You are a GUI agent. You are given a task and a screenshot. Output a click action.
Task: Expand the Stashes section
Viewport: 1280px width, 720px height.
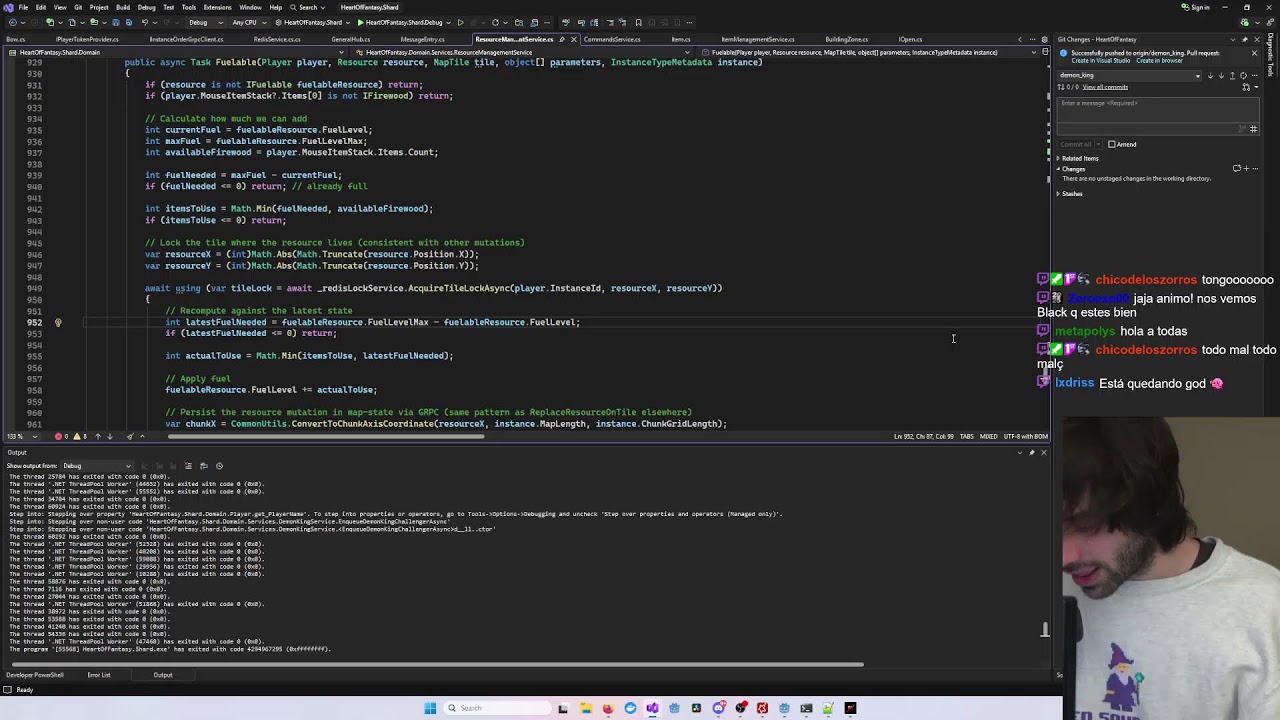coord(1058,194)
